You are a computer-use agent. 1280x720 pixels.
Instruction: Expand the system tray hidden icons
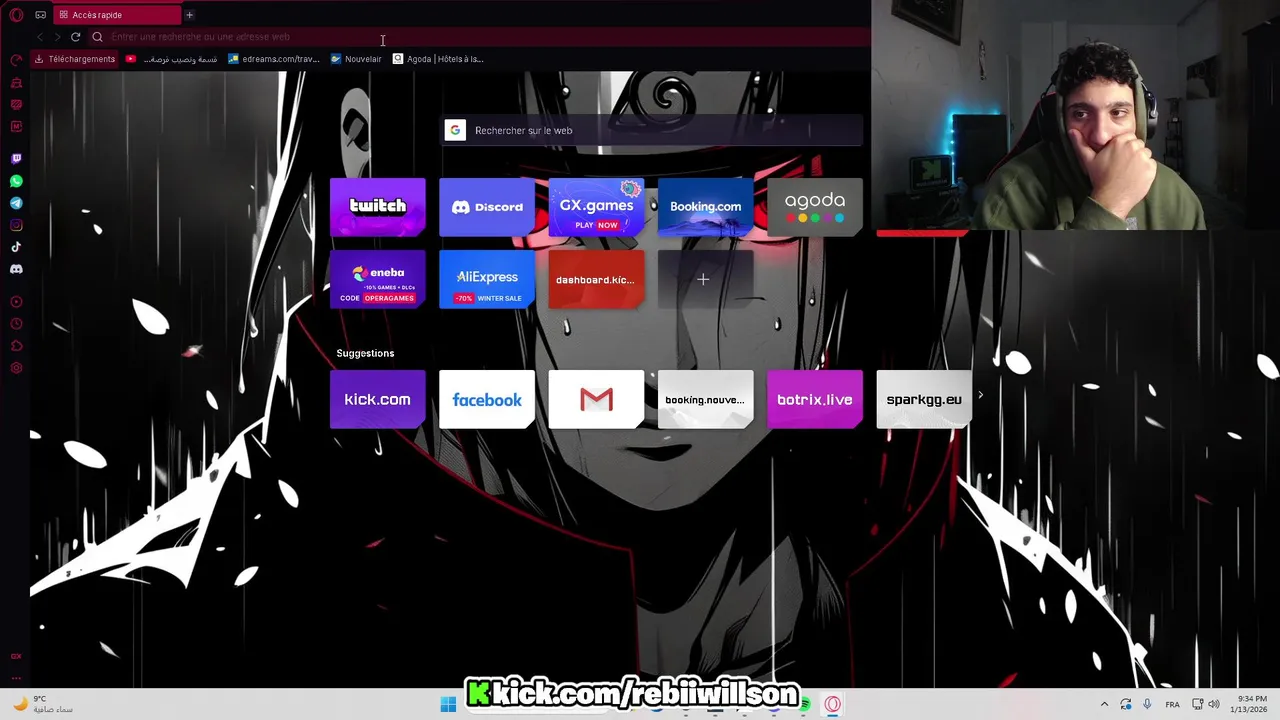pos(1104,704)
